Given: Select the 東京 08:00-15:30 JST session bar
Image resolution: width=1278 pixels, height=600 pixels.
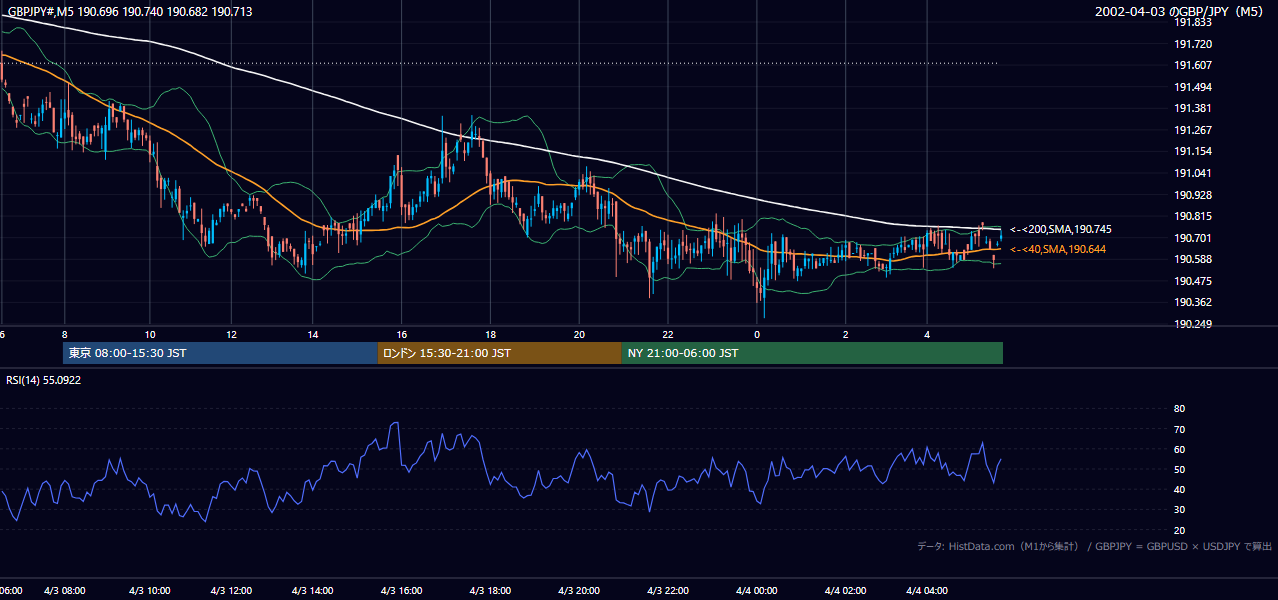Looking at the screenshot, I should click(220, 353).
